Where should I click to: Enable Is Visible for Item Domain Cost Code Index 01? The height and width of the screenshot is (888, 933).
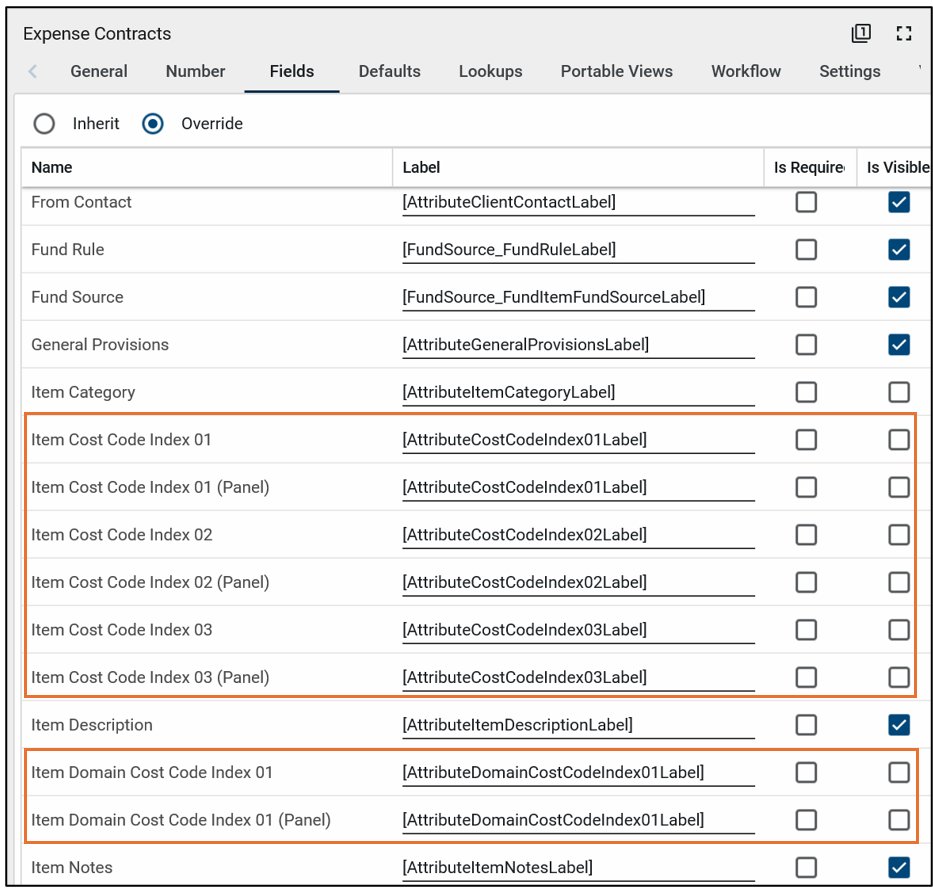click(x=899, y=772)
